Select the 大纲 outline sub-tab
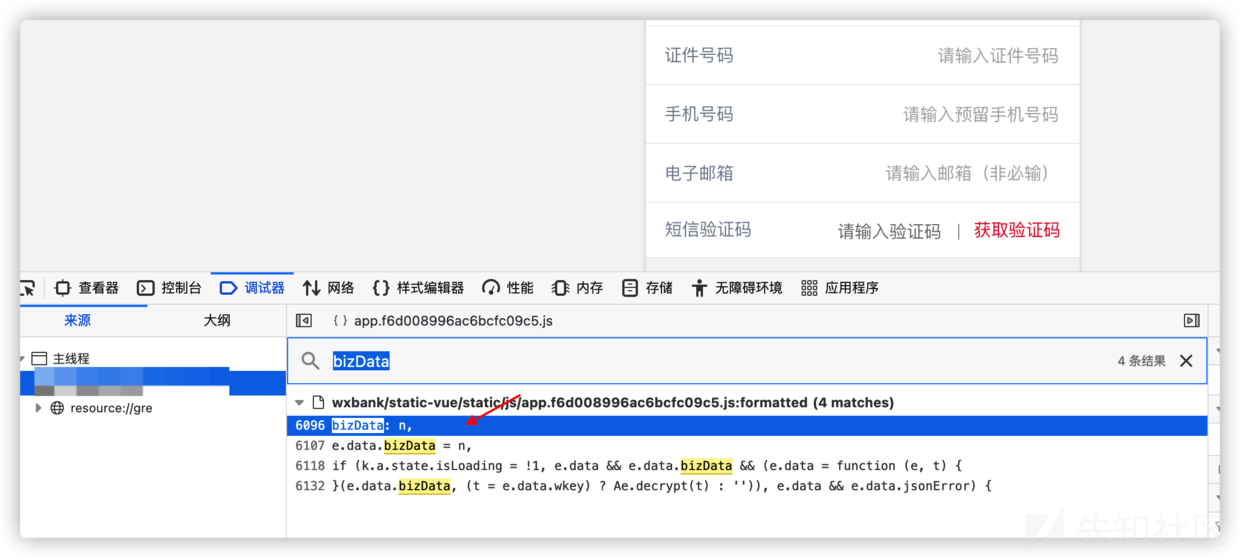 [217, 320]
